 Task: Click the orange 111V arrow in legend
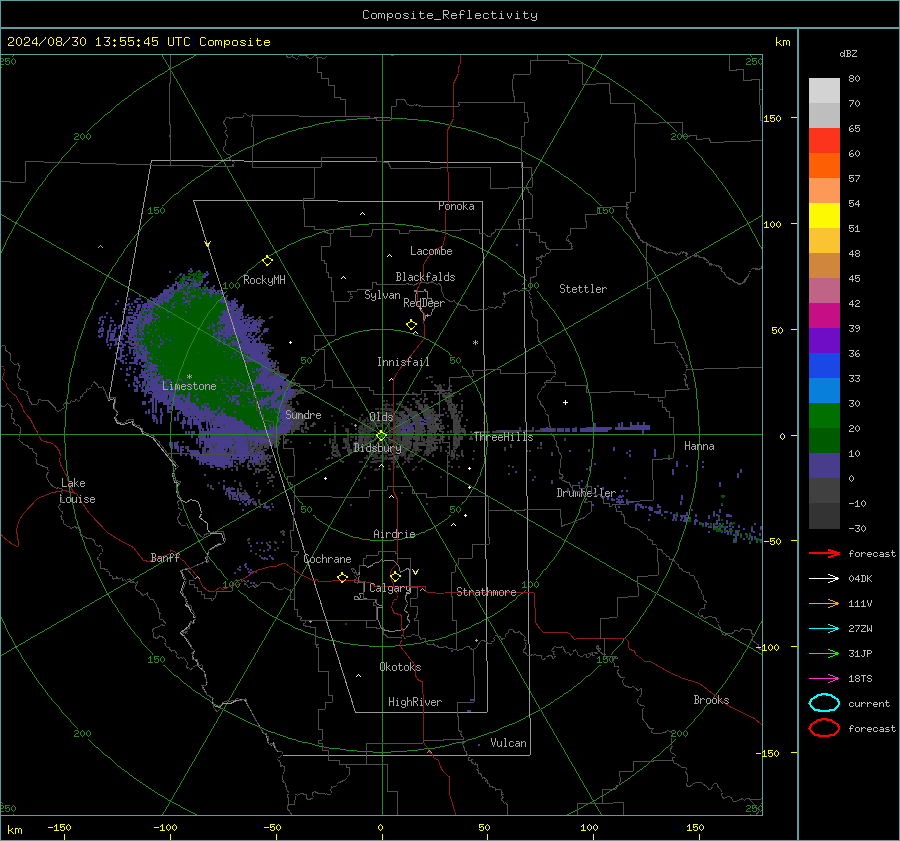(x=824, y=603)
